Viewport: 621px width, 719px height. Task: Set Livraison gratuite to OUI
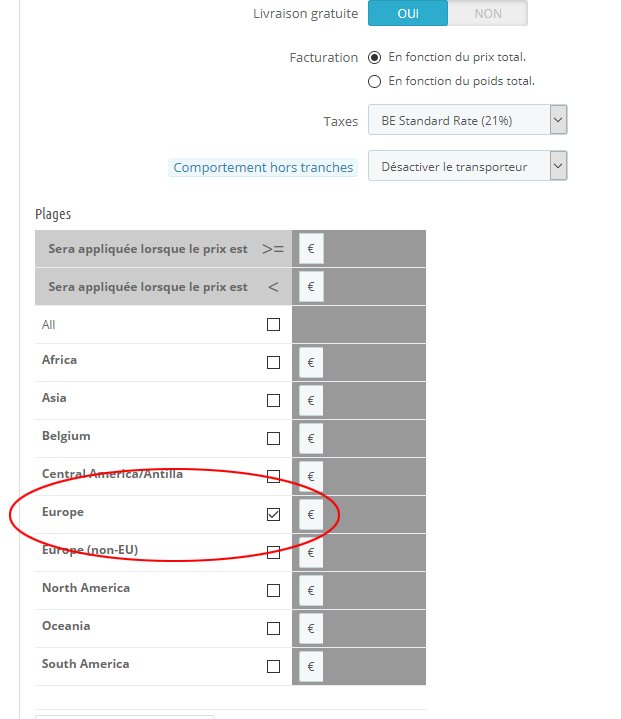tap(408, 13)
